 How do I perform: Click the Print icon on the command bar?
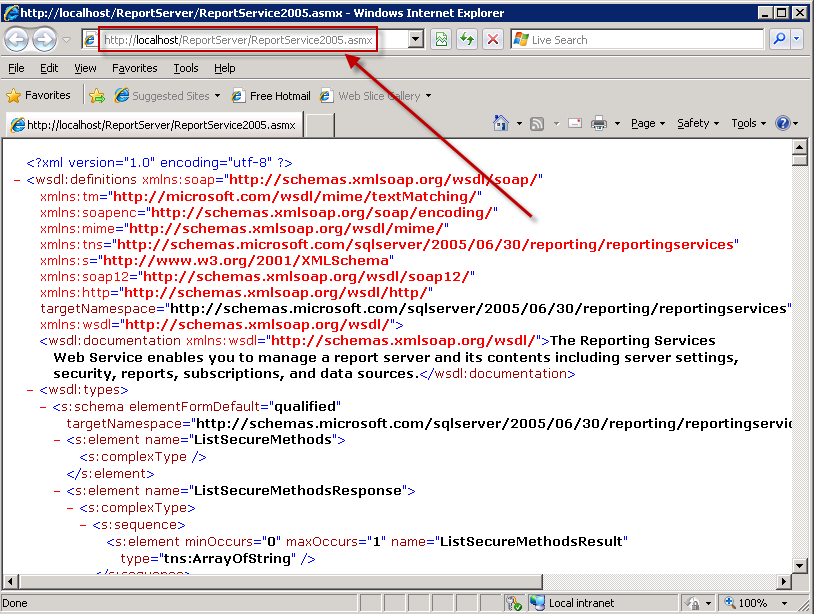[x=598, y=123]
